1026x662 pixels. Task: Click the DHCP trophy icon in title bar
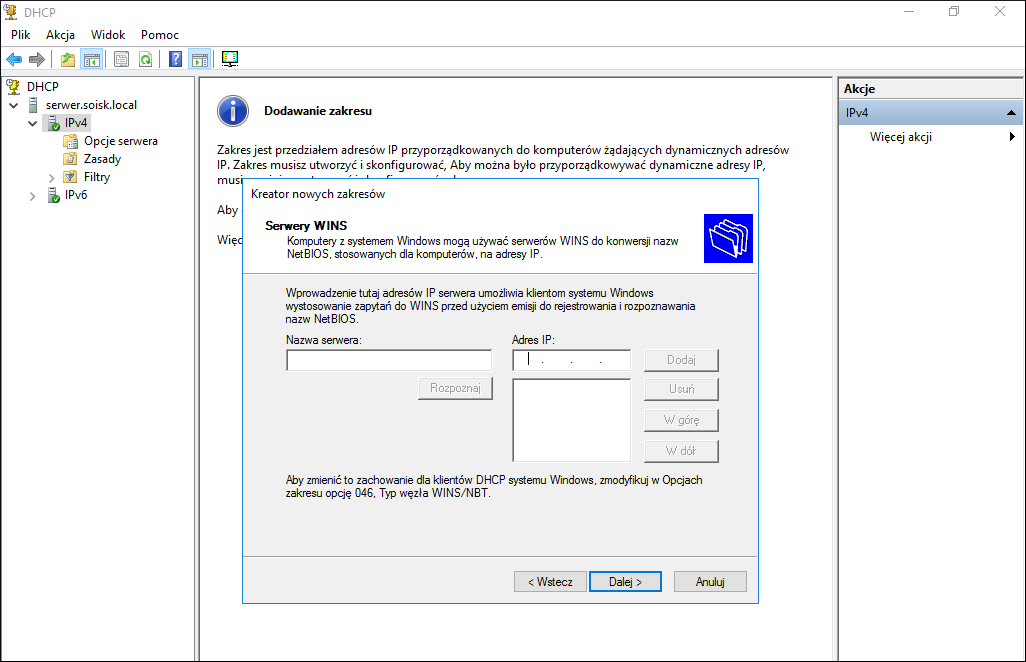click(11, 12)
